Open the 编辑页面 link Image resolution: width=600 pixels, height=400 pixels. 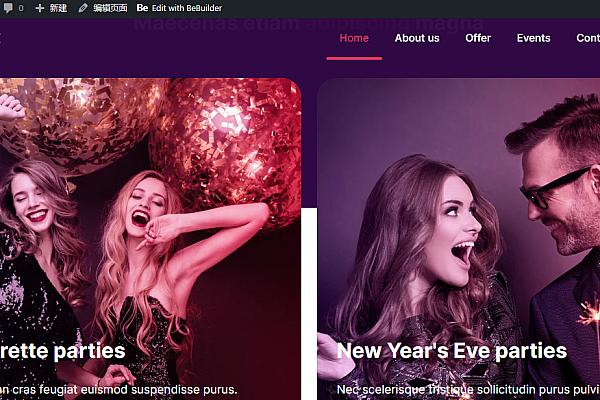click(x=110, y=7)
